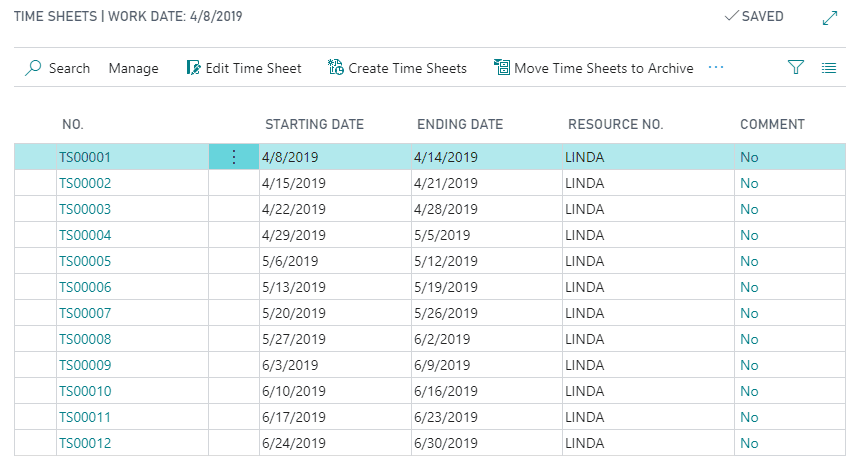860x464 pixels.
Task: Click the Create Time Sheets icon
Action: [x=336, y=68]
